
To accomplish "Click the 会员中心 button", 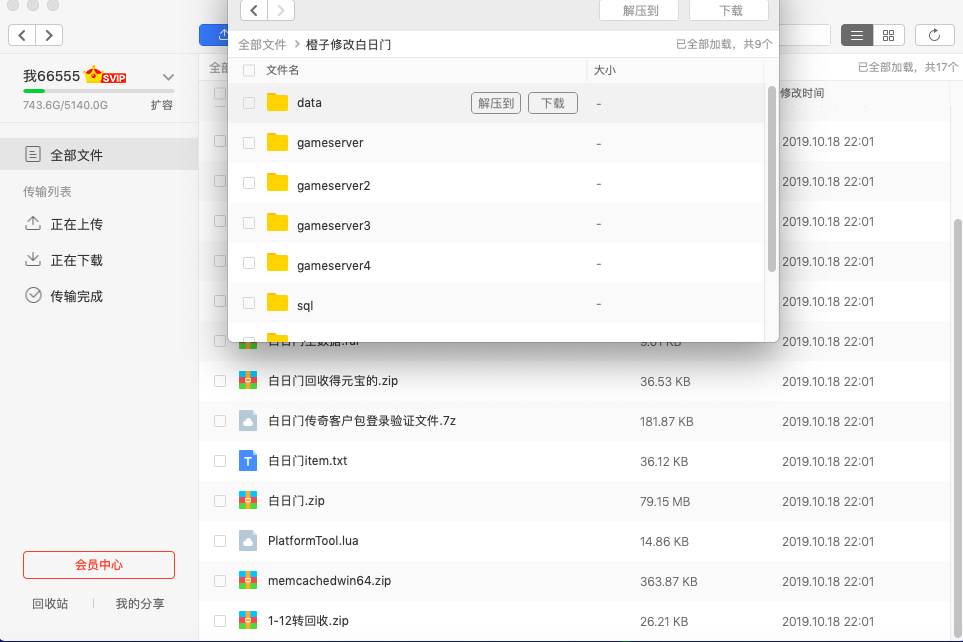I will click(99, 565).
